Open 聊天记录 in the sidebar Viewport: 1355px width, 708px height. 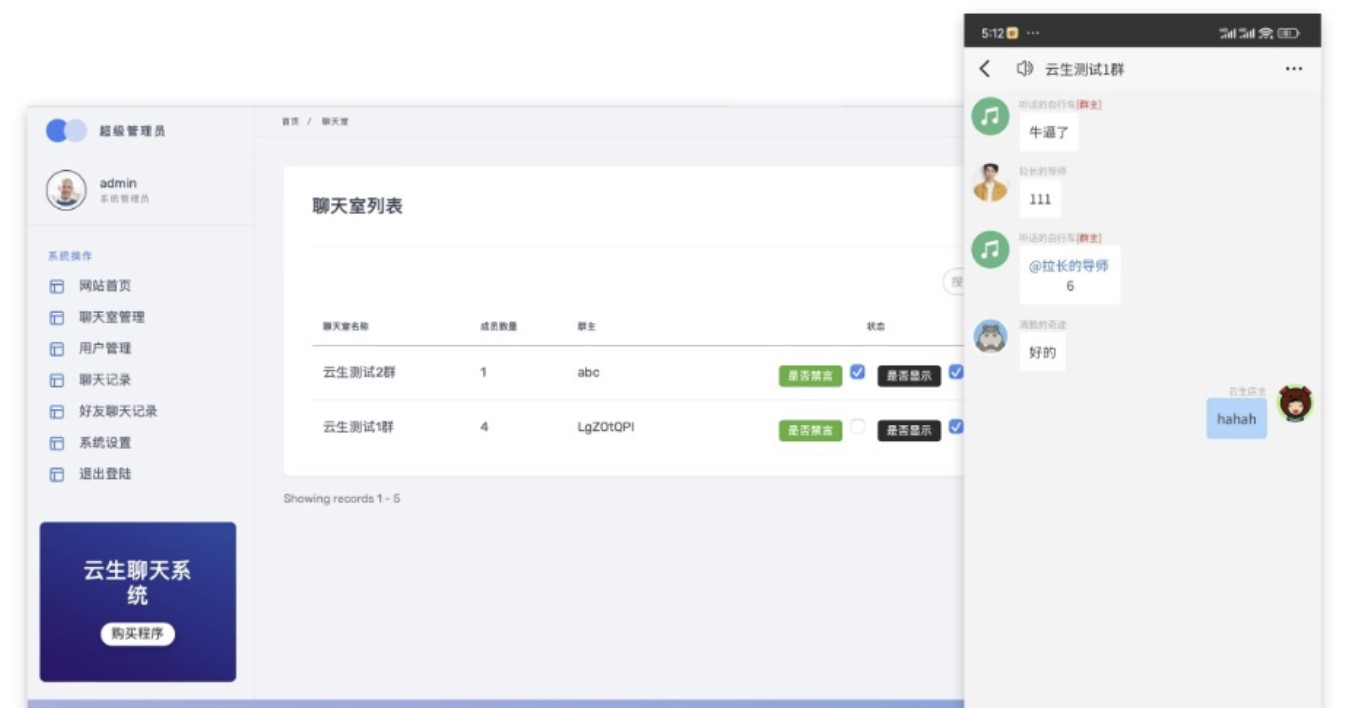pyautogui.click(x=105, y=380)
